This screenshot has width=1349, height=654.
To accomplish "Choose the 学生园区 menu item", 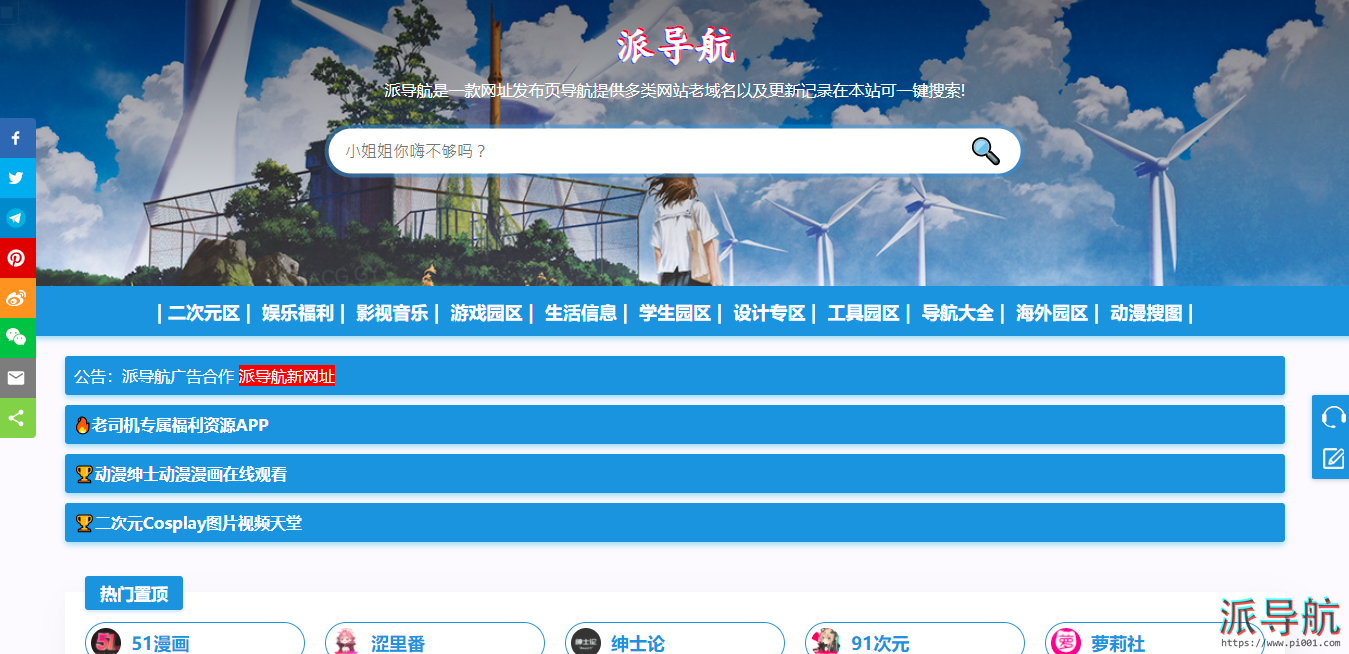I will (x=675, y=313).
